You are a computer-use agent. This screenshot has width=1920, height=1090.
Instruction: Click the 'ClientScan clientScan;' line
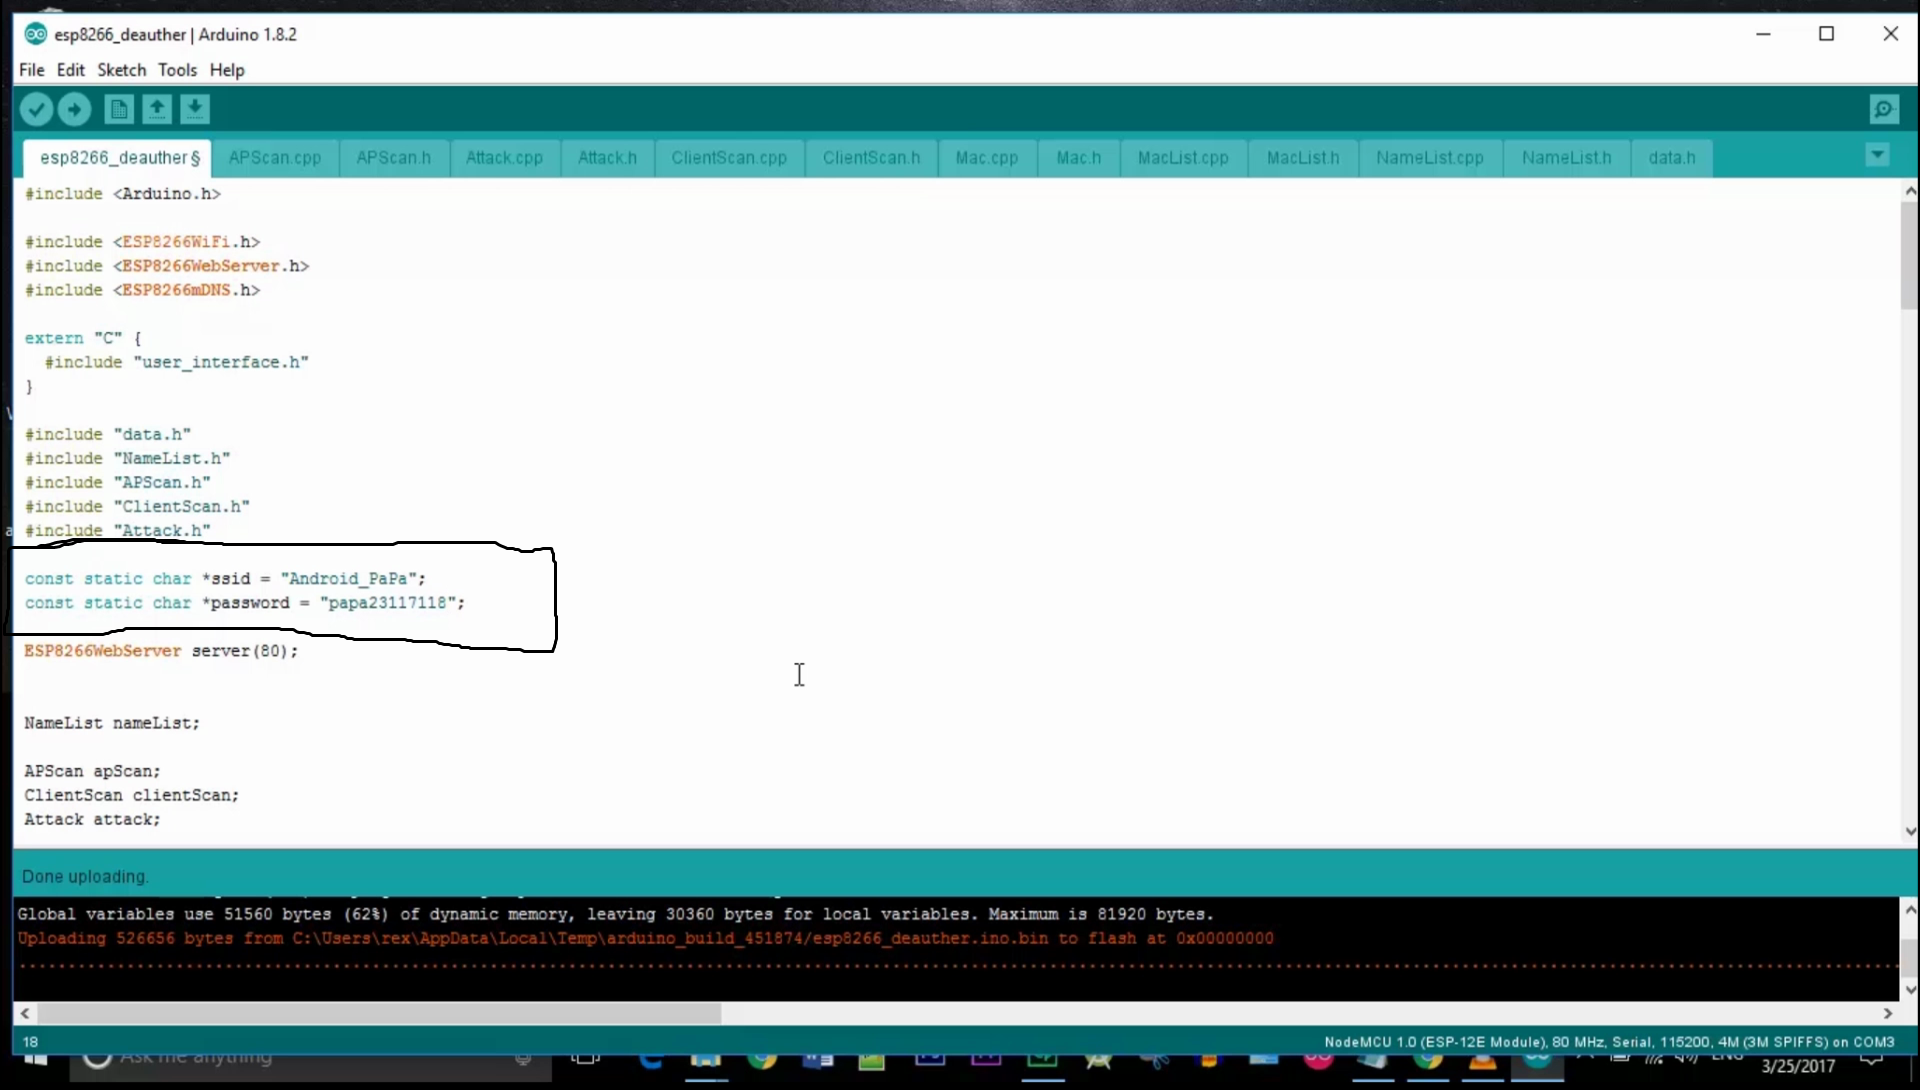pyautogui.click(x=132, y=795)
